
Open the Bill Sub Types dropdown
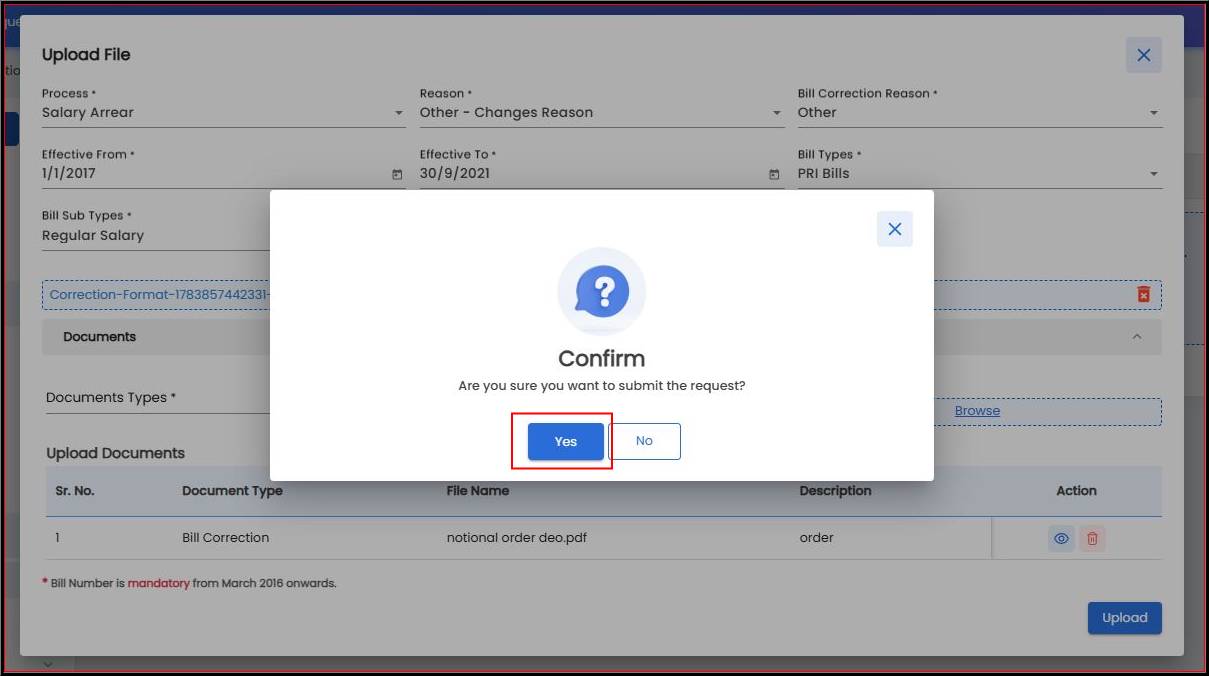coord(156,236)
